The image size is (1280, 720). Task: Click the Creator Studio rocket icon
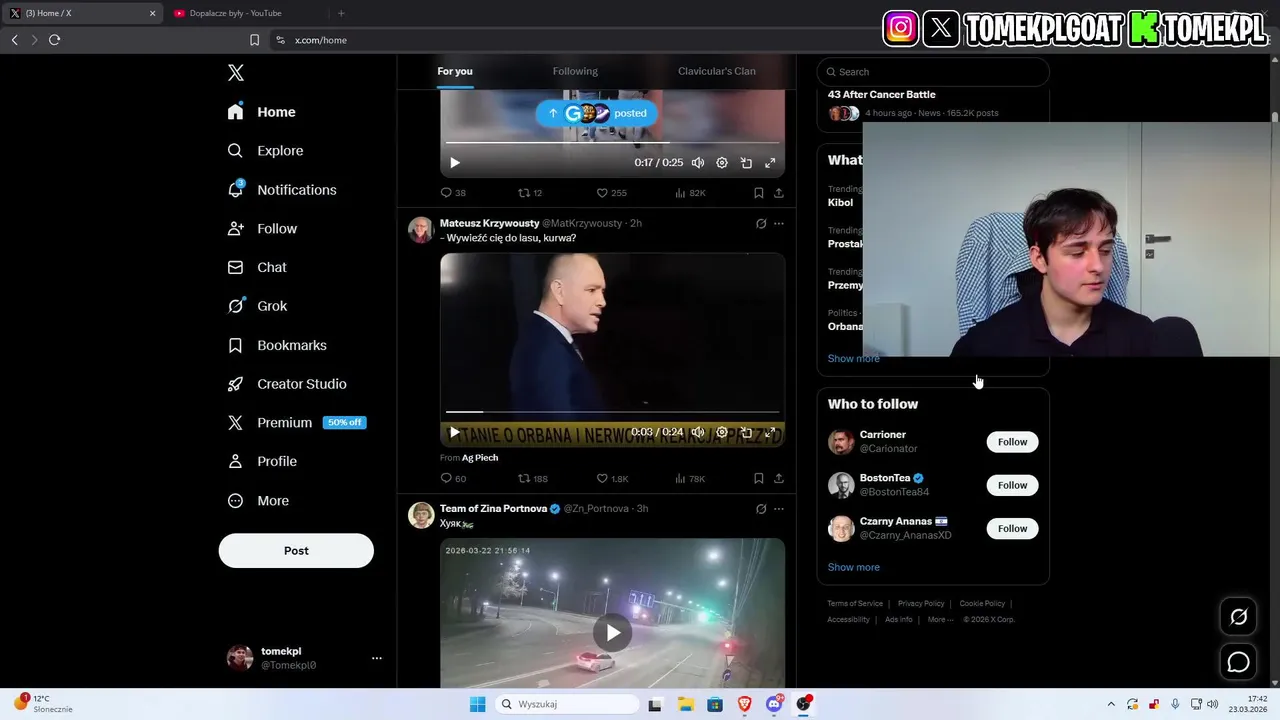[235, 384]
